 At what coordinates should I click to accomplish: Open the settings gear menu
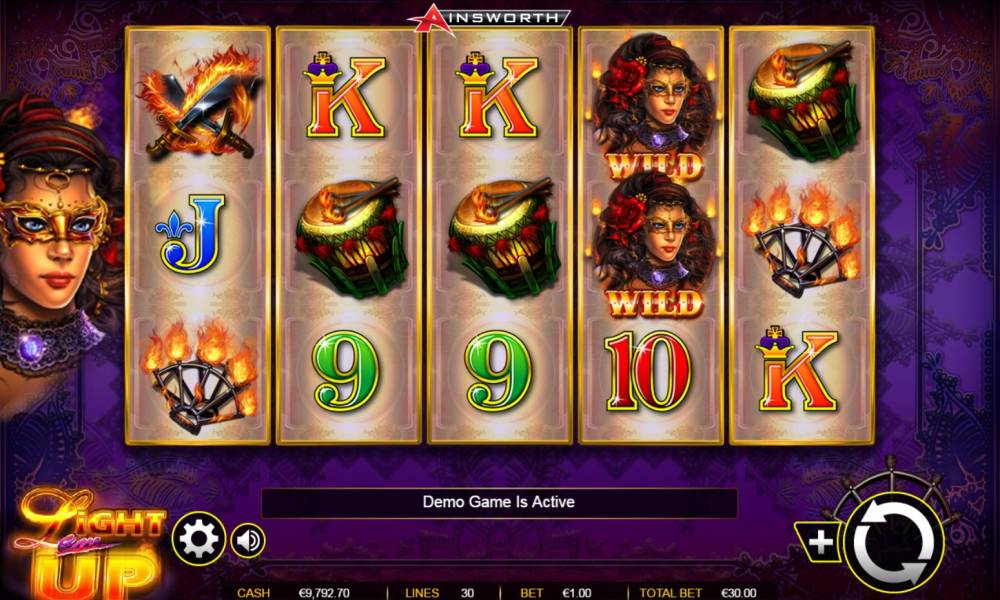[199, 539]
